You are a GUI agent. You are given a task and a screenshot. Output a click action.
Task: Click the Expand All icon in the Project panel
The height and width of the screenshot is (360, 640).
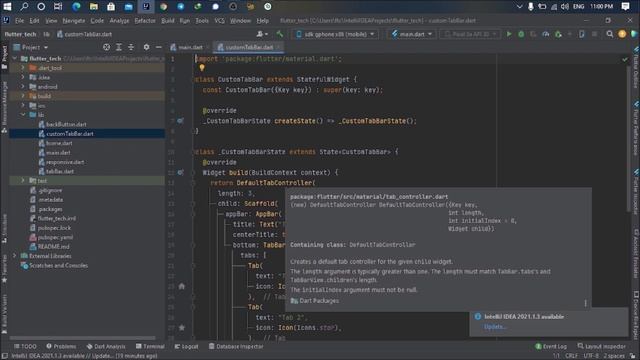pyautogui.click(x=119, y=47)
